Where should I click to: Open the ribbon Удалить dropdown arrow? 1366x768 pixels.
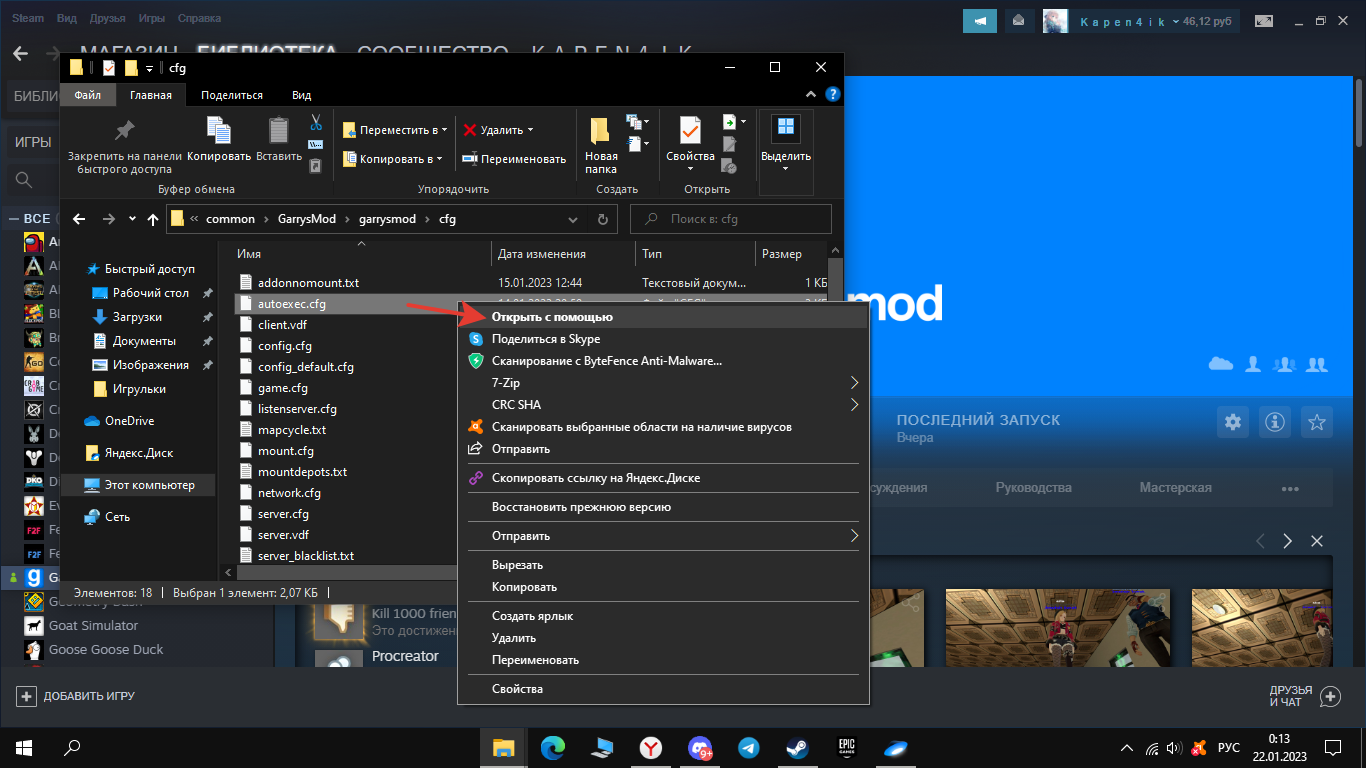[x=530, y=130]
